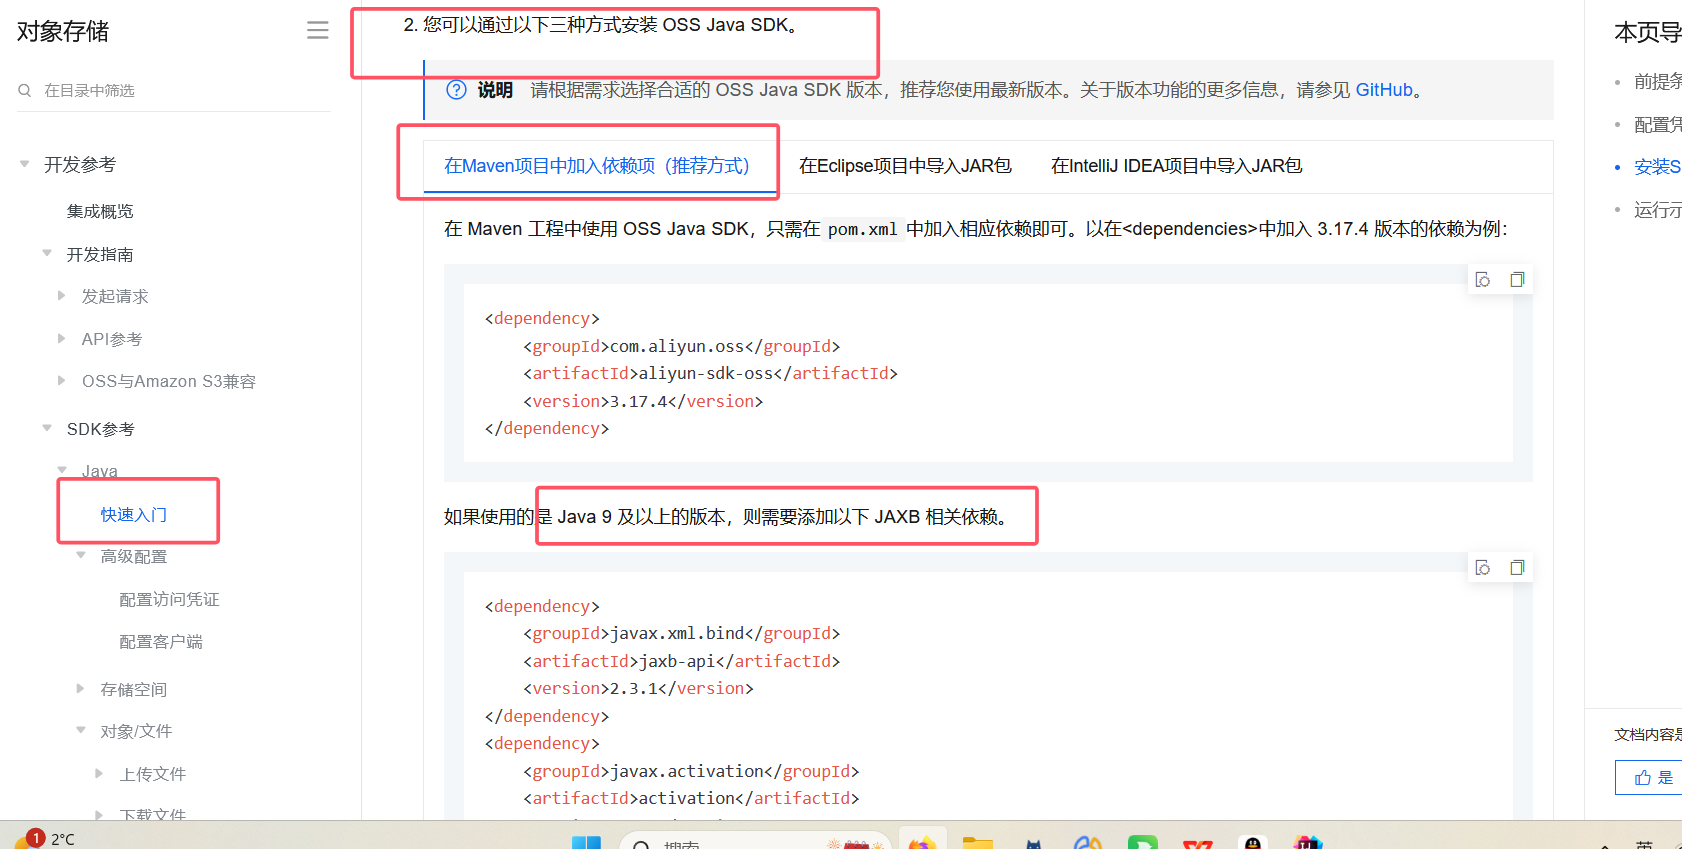The height and width of the screenshot is (849, 1682).
Task: Expand the API参考 tree node
Action: pyautogui.click(x=62, y=339)
